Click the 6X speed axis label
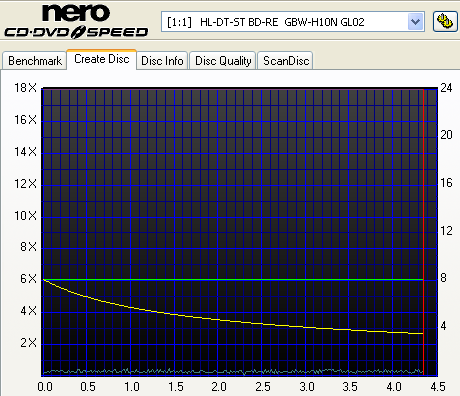The height and width of the screenshot is (396, 460). pyautogui.click(x=28, y=279)
